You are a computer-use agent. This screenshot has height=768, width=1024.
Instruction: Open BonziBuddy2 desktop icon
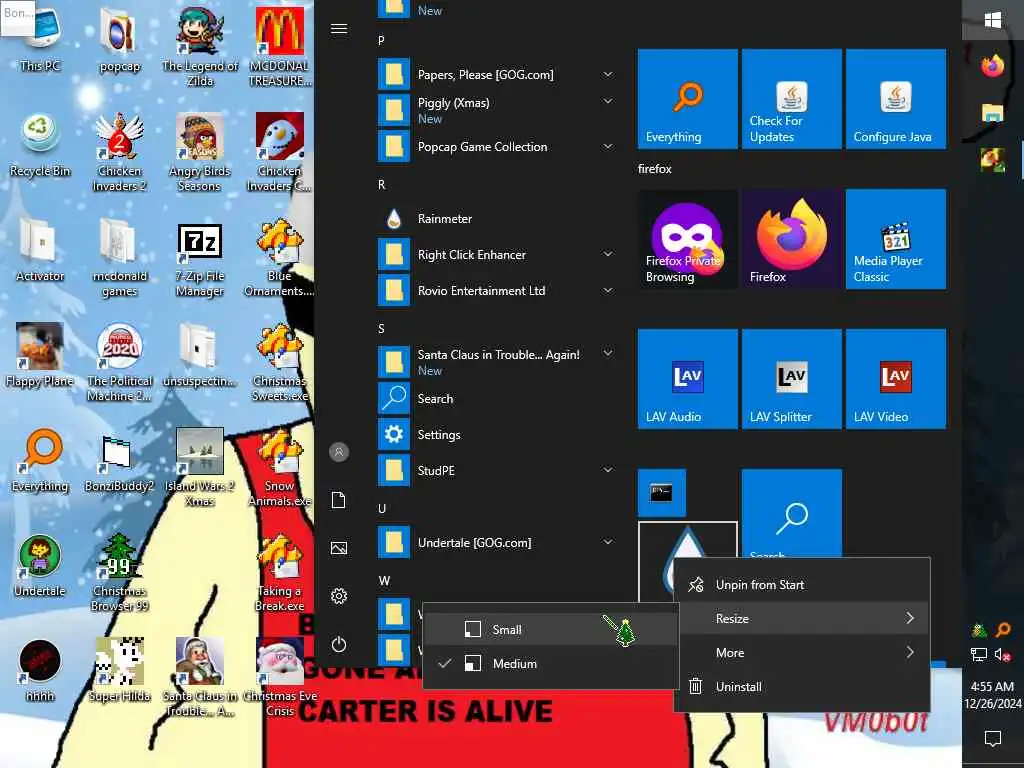tap(120, 461)
